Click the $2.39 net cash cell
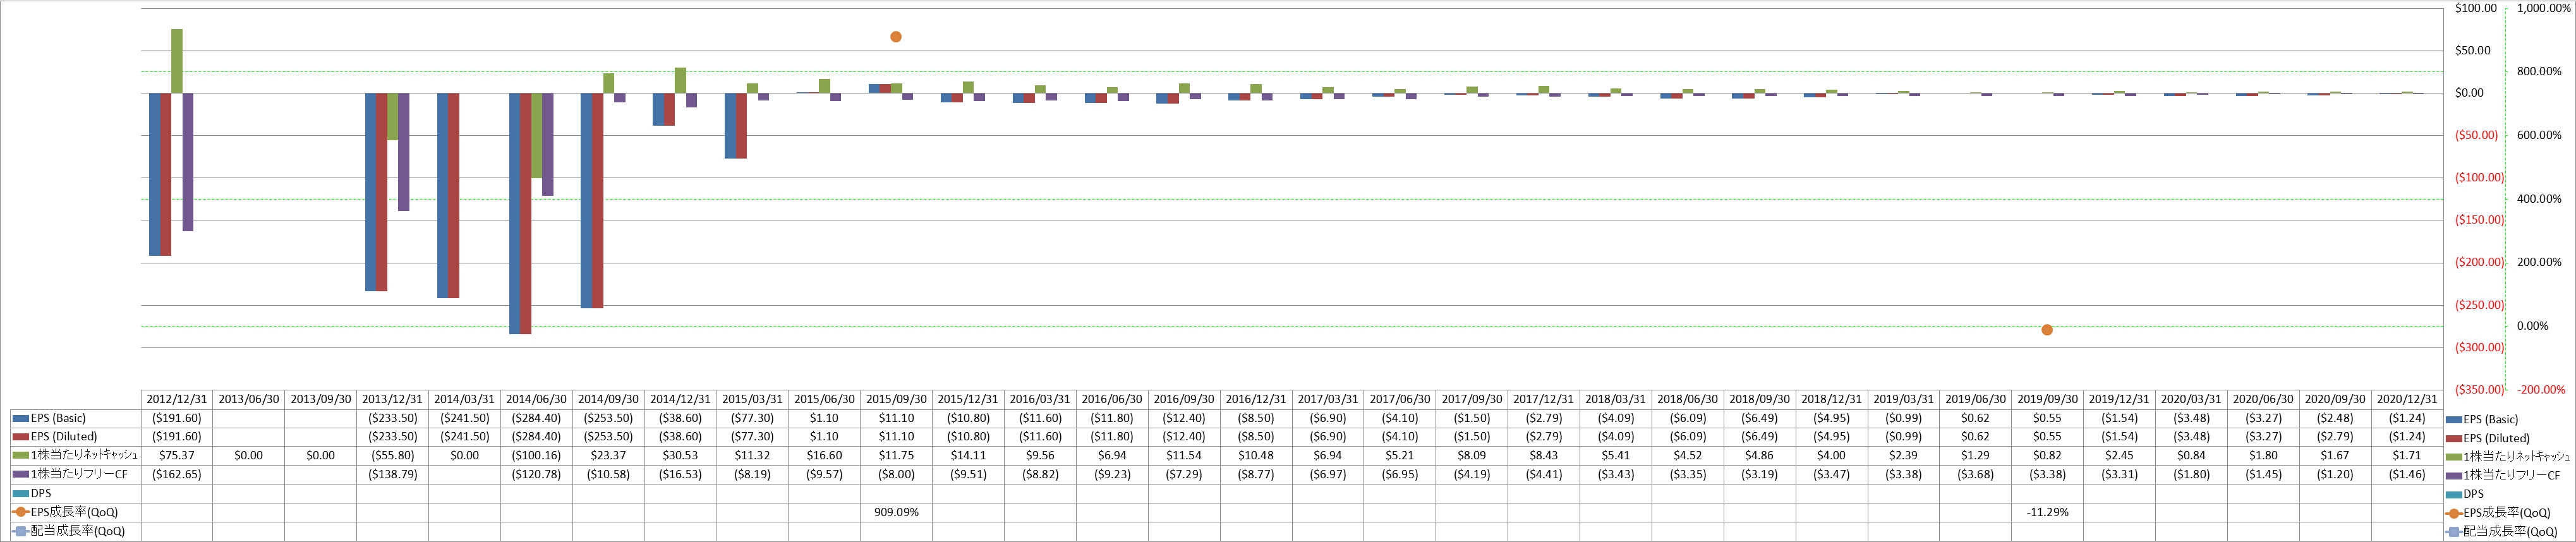 (x=1903, y=455)
